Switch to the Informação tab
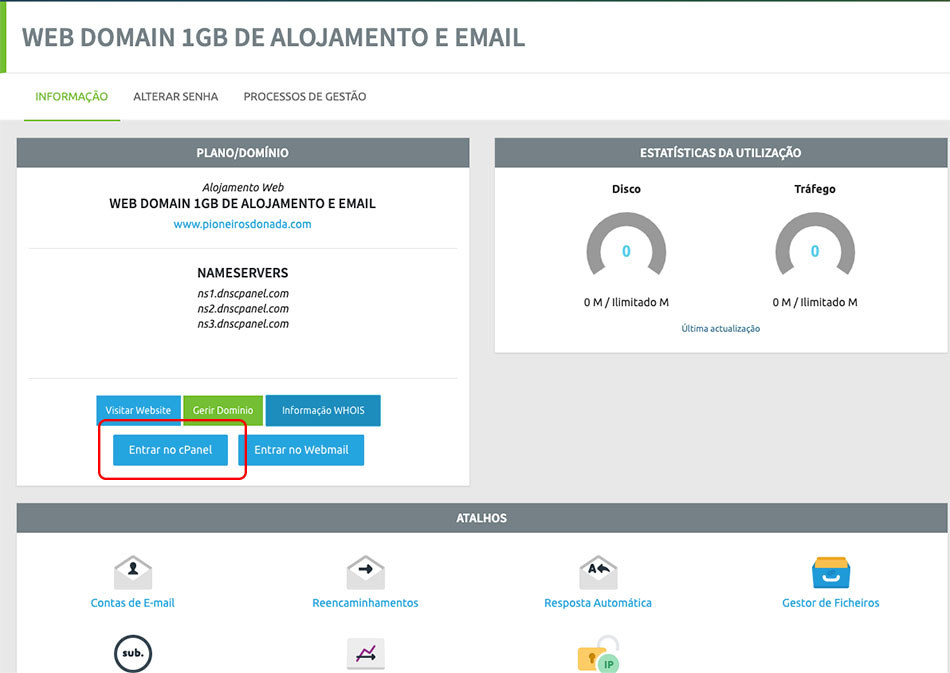Image resolution: width=950 pixels, height=673 pixels. tap(72, 97)
